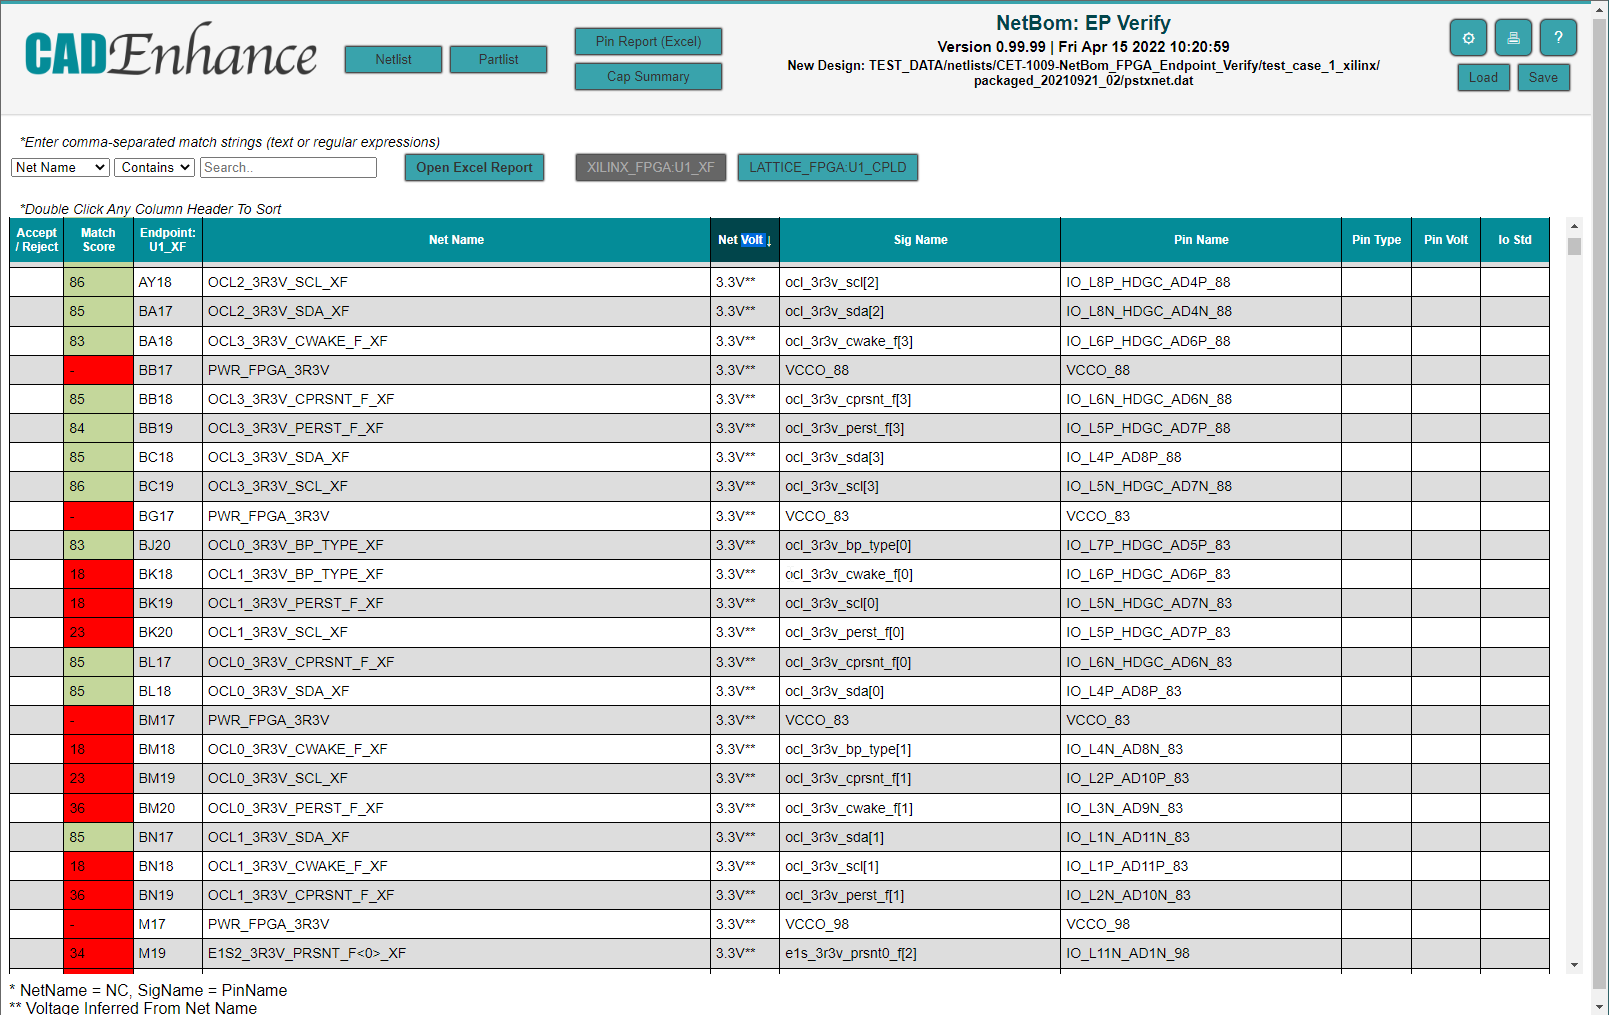Switch to XILINX_FPGA:U1_XF tab

point(651,167)
